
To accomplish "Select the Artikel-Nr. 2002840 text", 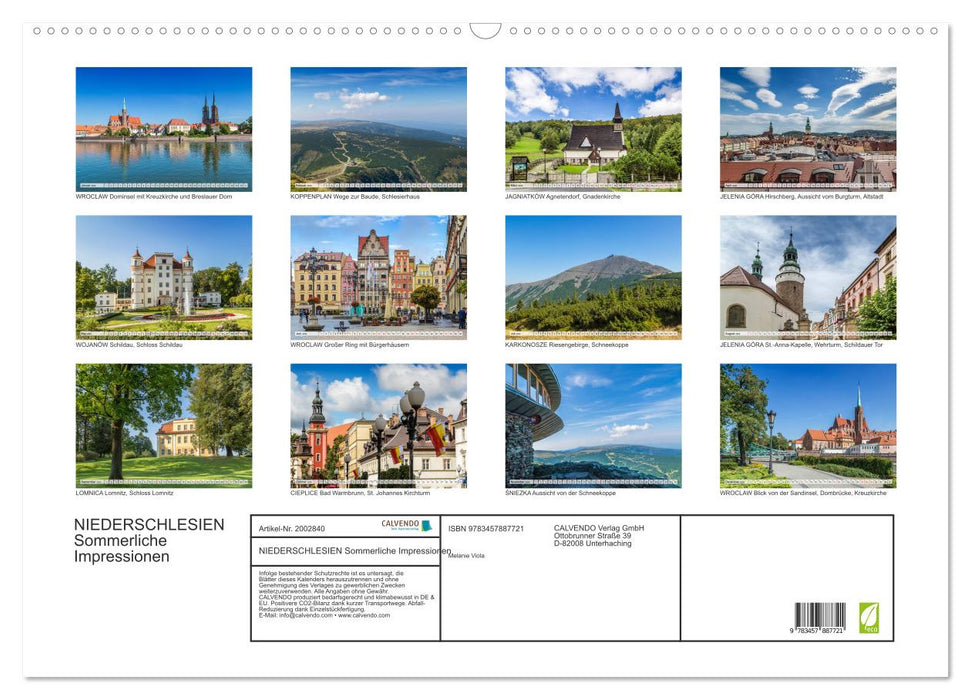I will (292, 529).
